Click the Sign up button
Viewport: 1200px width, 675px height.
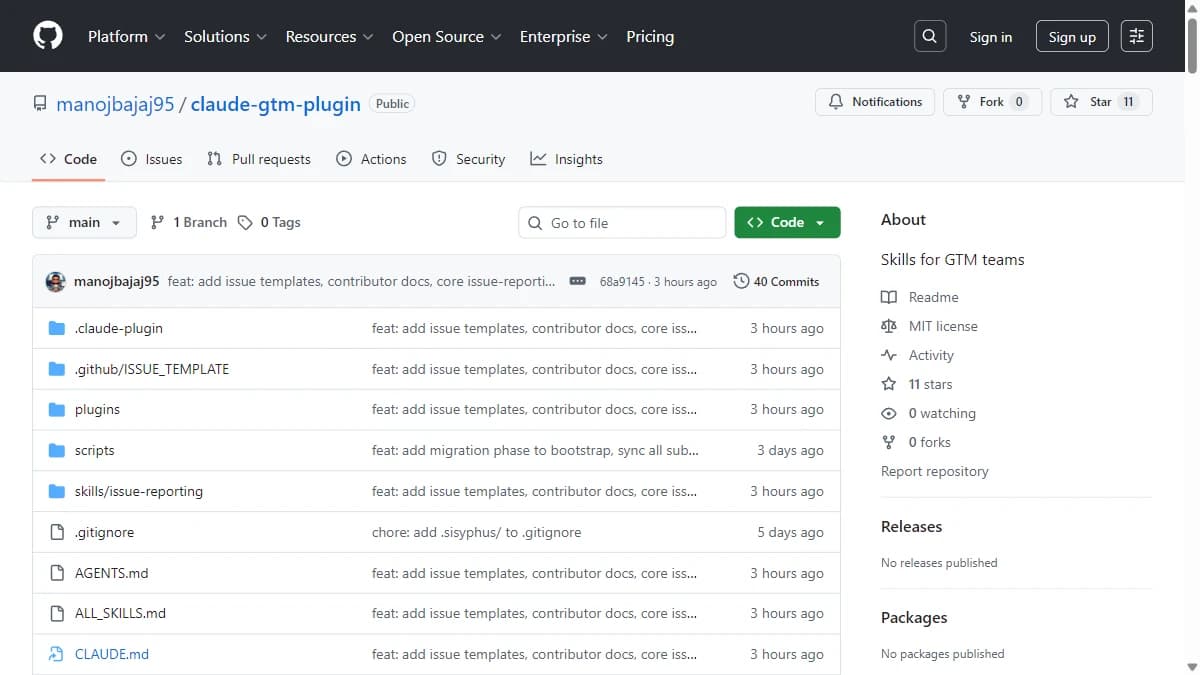coord(1072,36)
